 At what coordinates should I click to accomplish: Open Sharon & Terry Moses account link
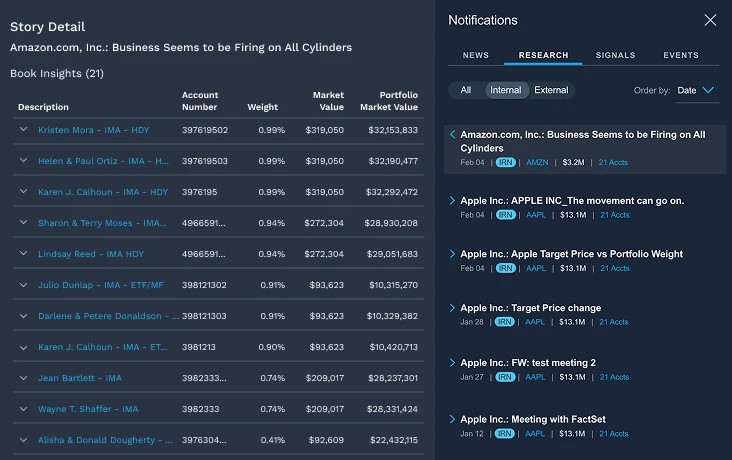coord(102,223)
